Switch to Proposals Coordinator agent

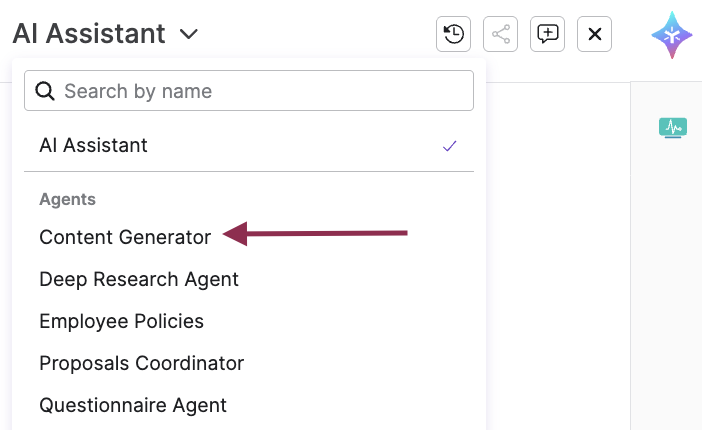[x=141, y=363]
